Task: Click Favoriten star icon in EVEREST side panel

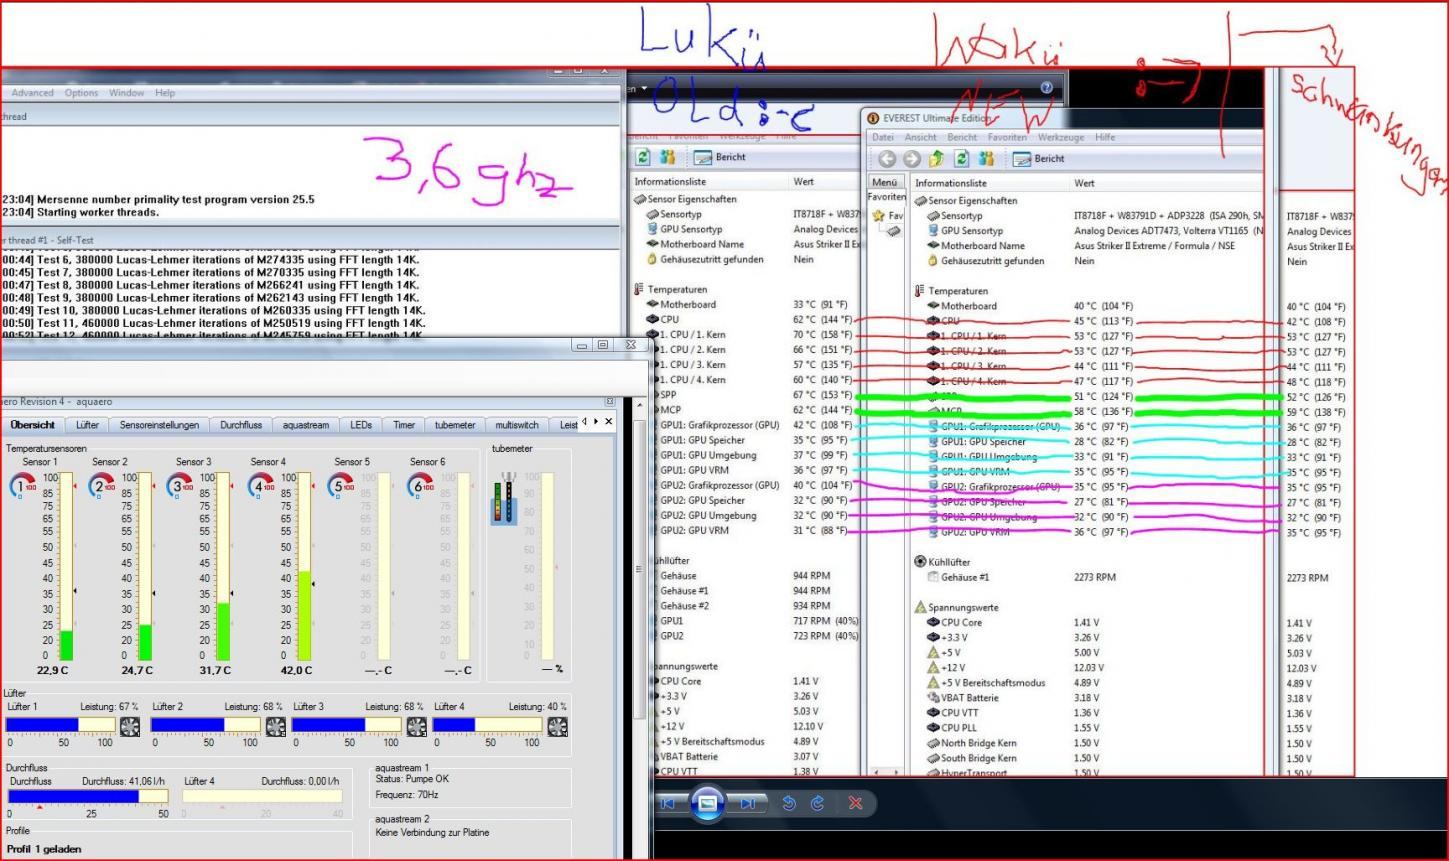Action: coord(877,215)
